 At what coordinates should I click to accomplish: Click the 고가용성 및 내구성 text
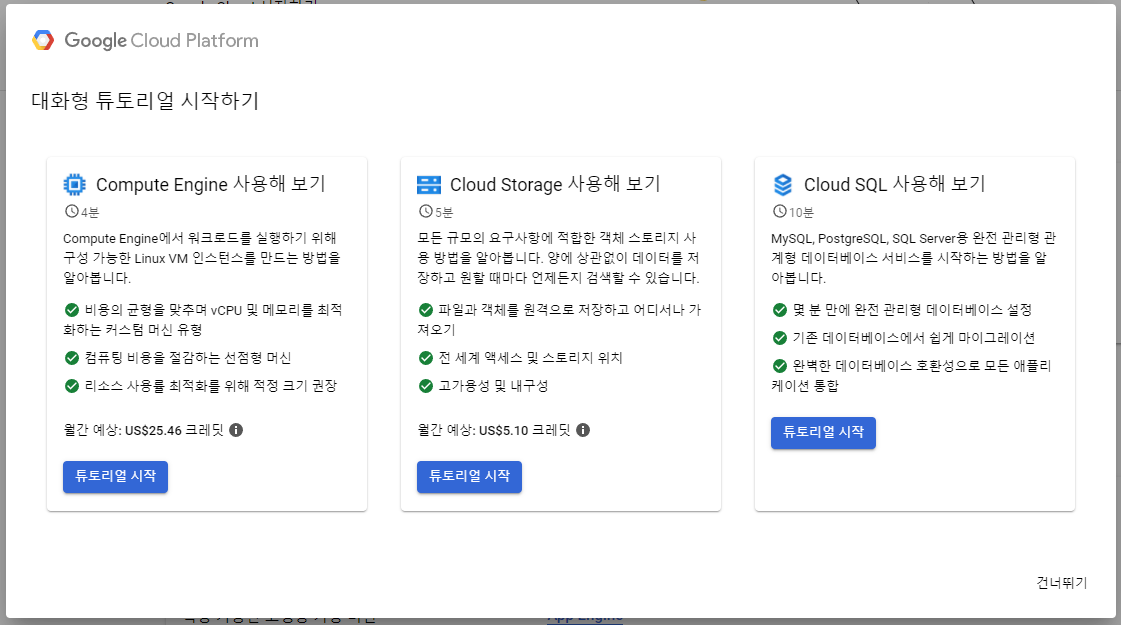493,385
